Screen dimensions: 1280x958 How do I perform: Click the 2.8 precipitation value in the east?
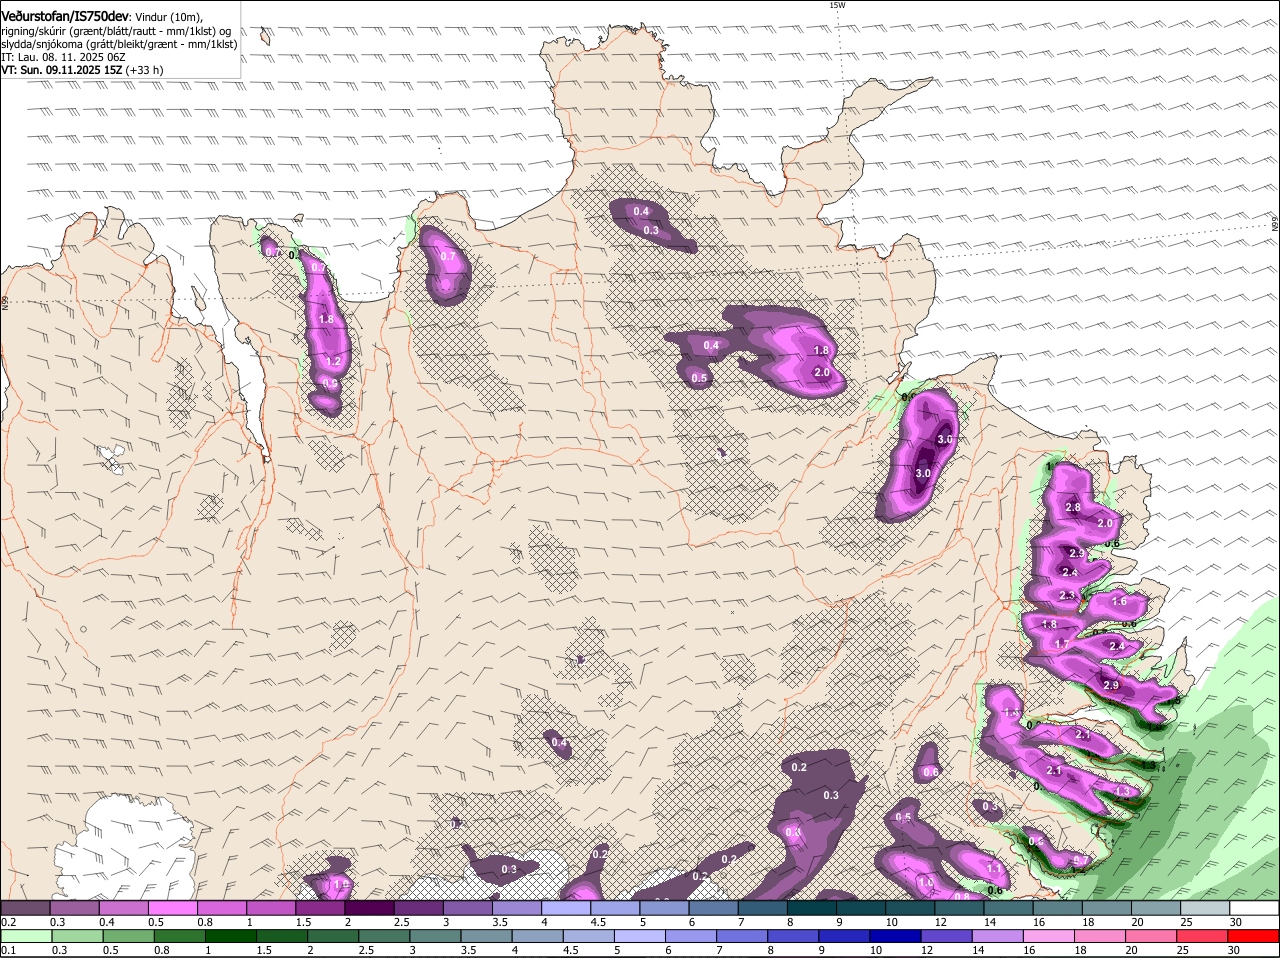(x=1073, y=508)
